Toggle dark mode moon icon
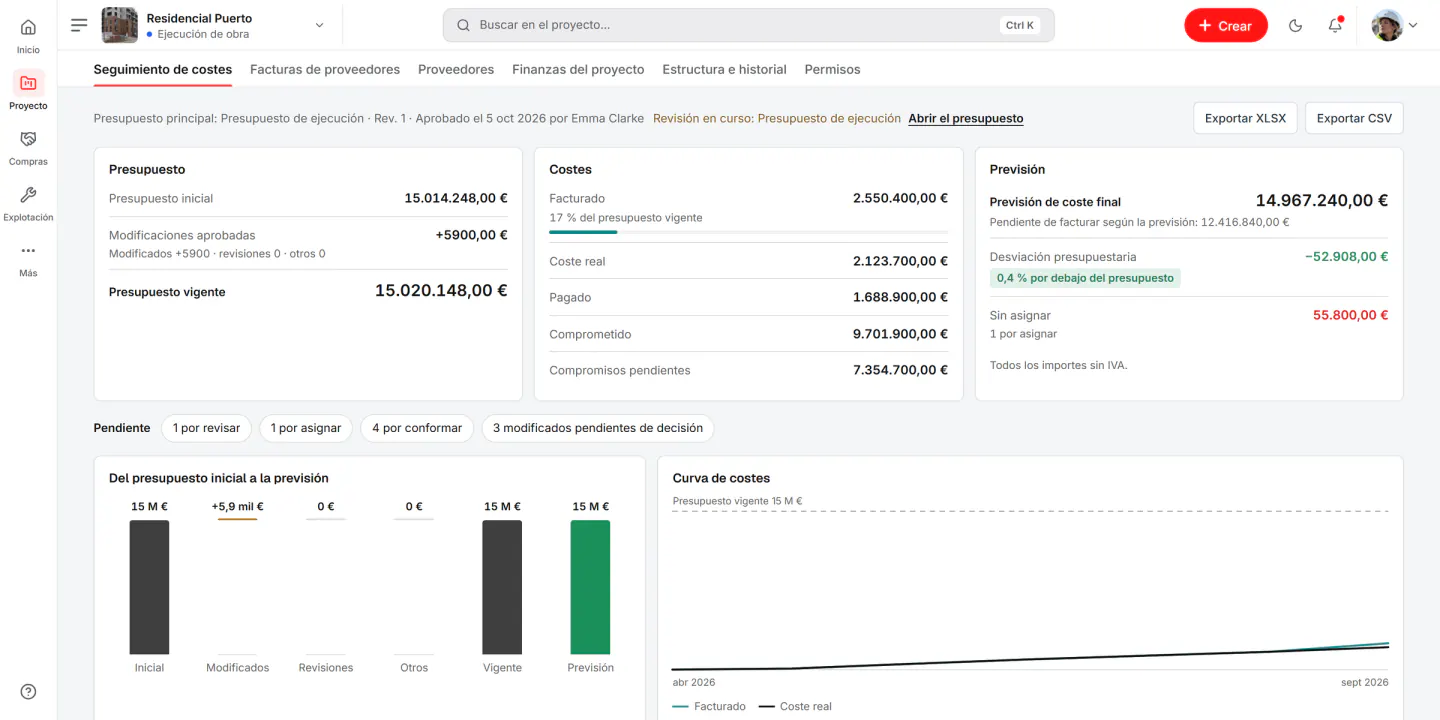The image size is (1440, 720). pos(1295,25)
